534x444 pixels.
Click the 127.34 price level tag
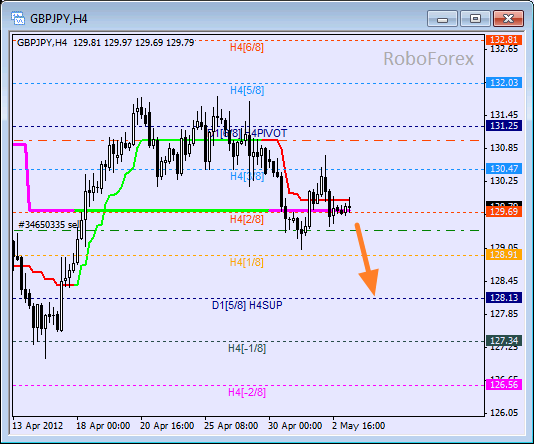(x=504, y=340)
